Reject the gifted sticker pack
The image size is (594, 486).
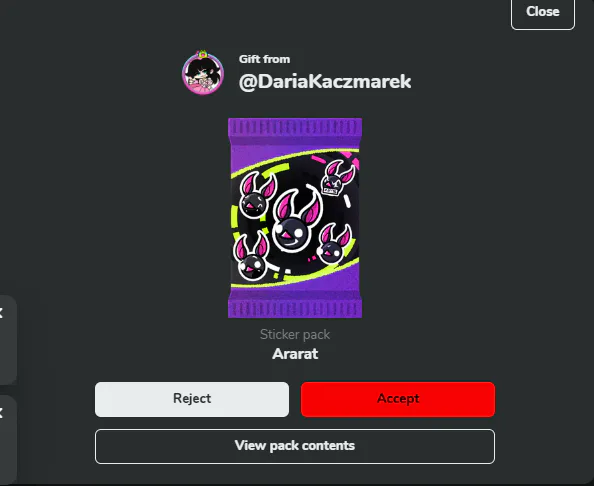[192, 399]
